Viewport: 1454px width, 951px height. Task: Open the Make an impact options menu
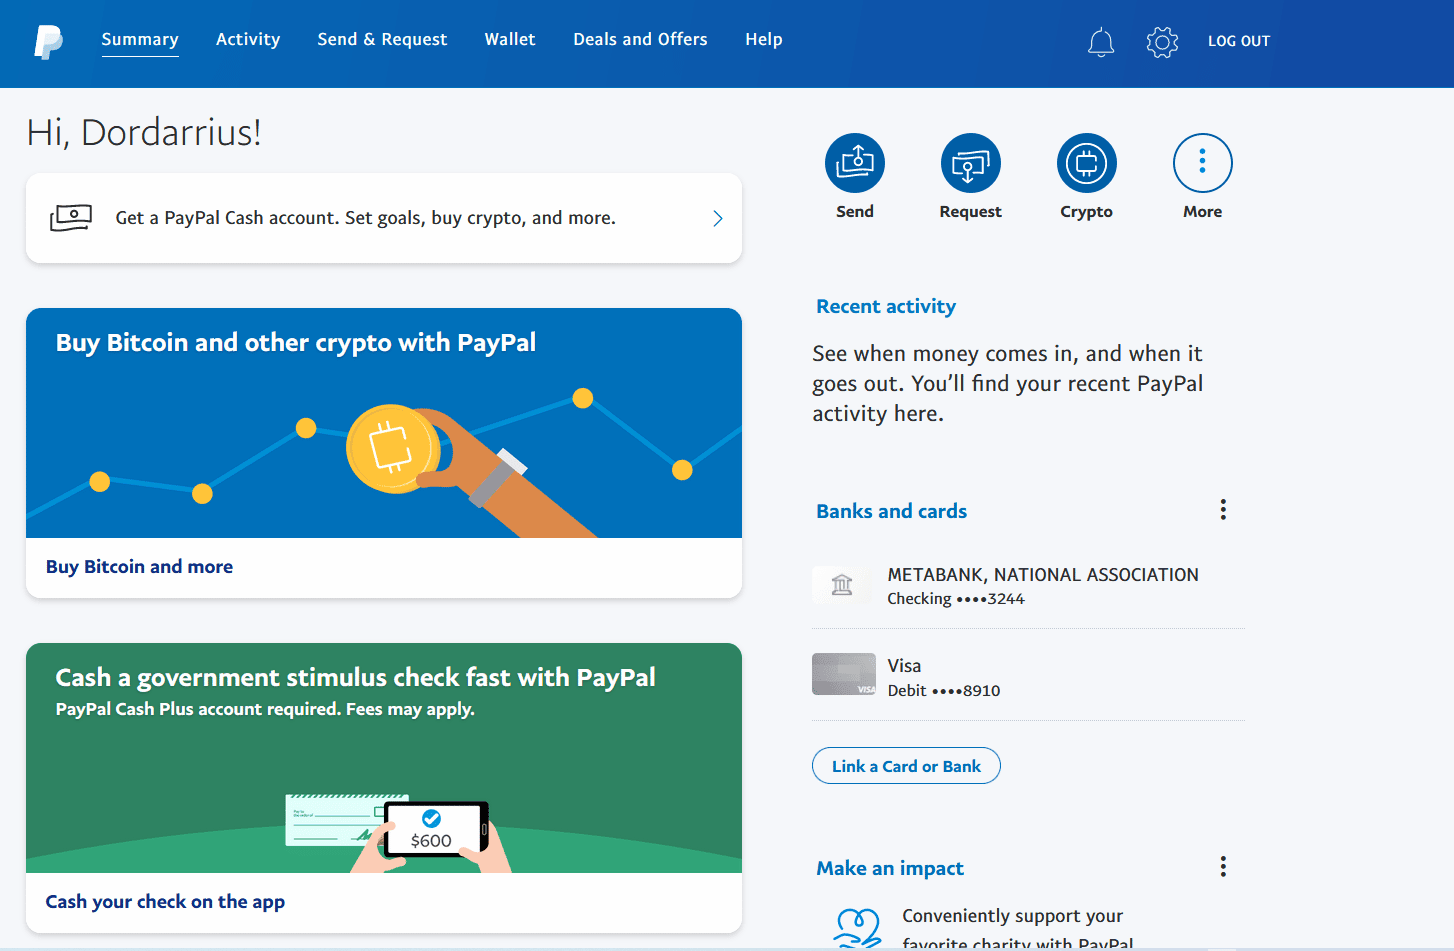click(1222, 866)
